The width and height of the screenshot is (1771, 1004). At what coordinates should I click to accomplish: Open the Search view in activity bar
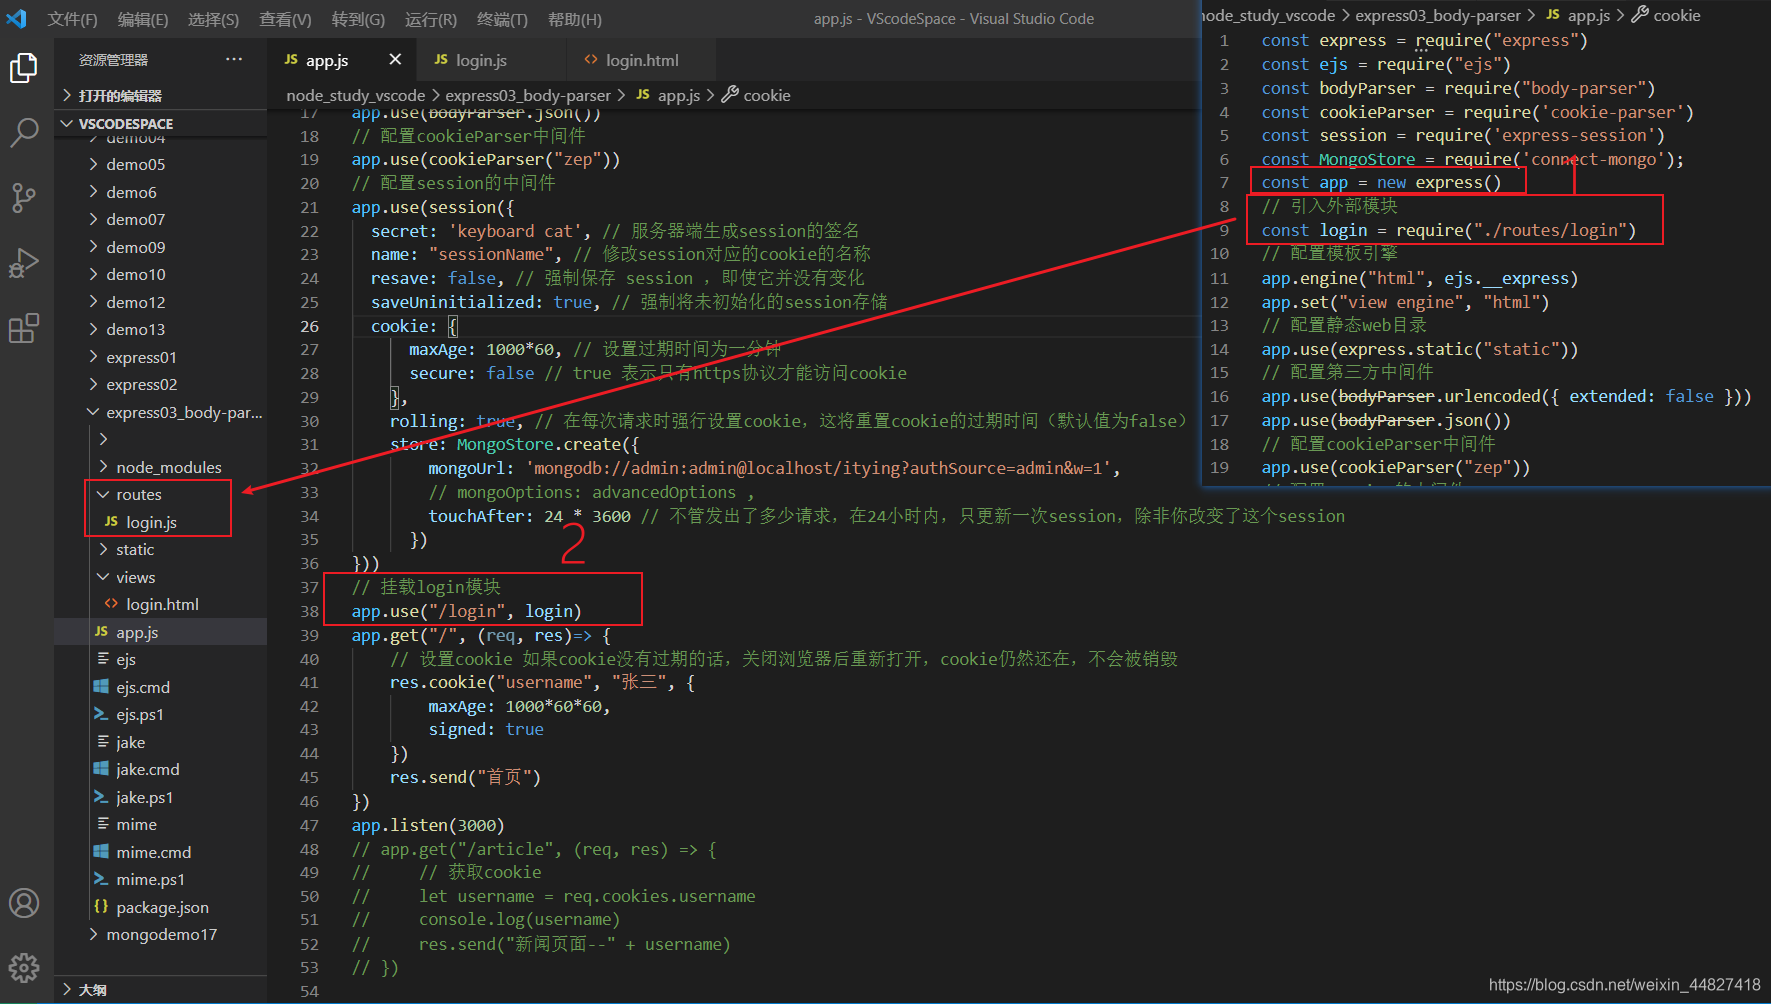pyautogui.click(x=24, y=132)
